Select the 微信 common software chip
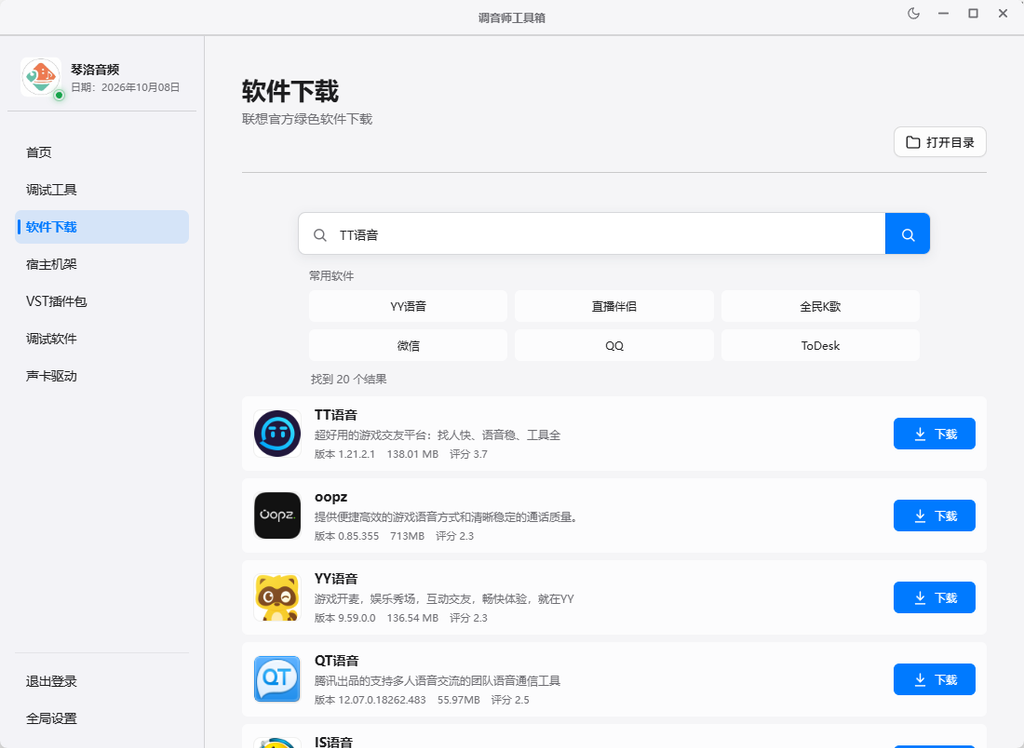 click(x=408, y=346)
